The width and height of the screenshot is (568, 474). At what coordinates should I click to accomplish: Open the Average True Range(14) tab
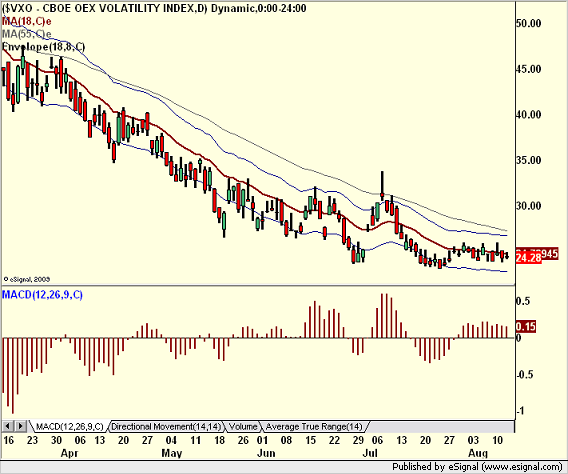click(x=314, y=427)
